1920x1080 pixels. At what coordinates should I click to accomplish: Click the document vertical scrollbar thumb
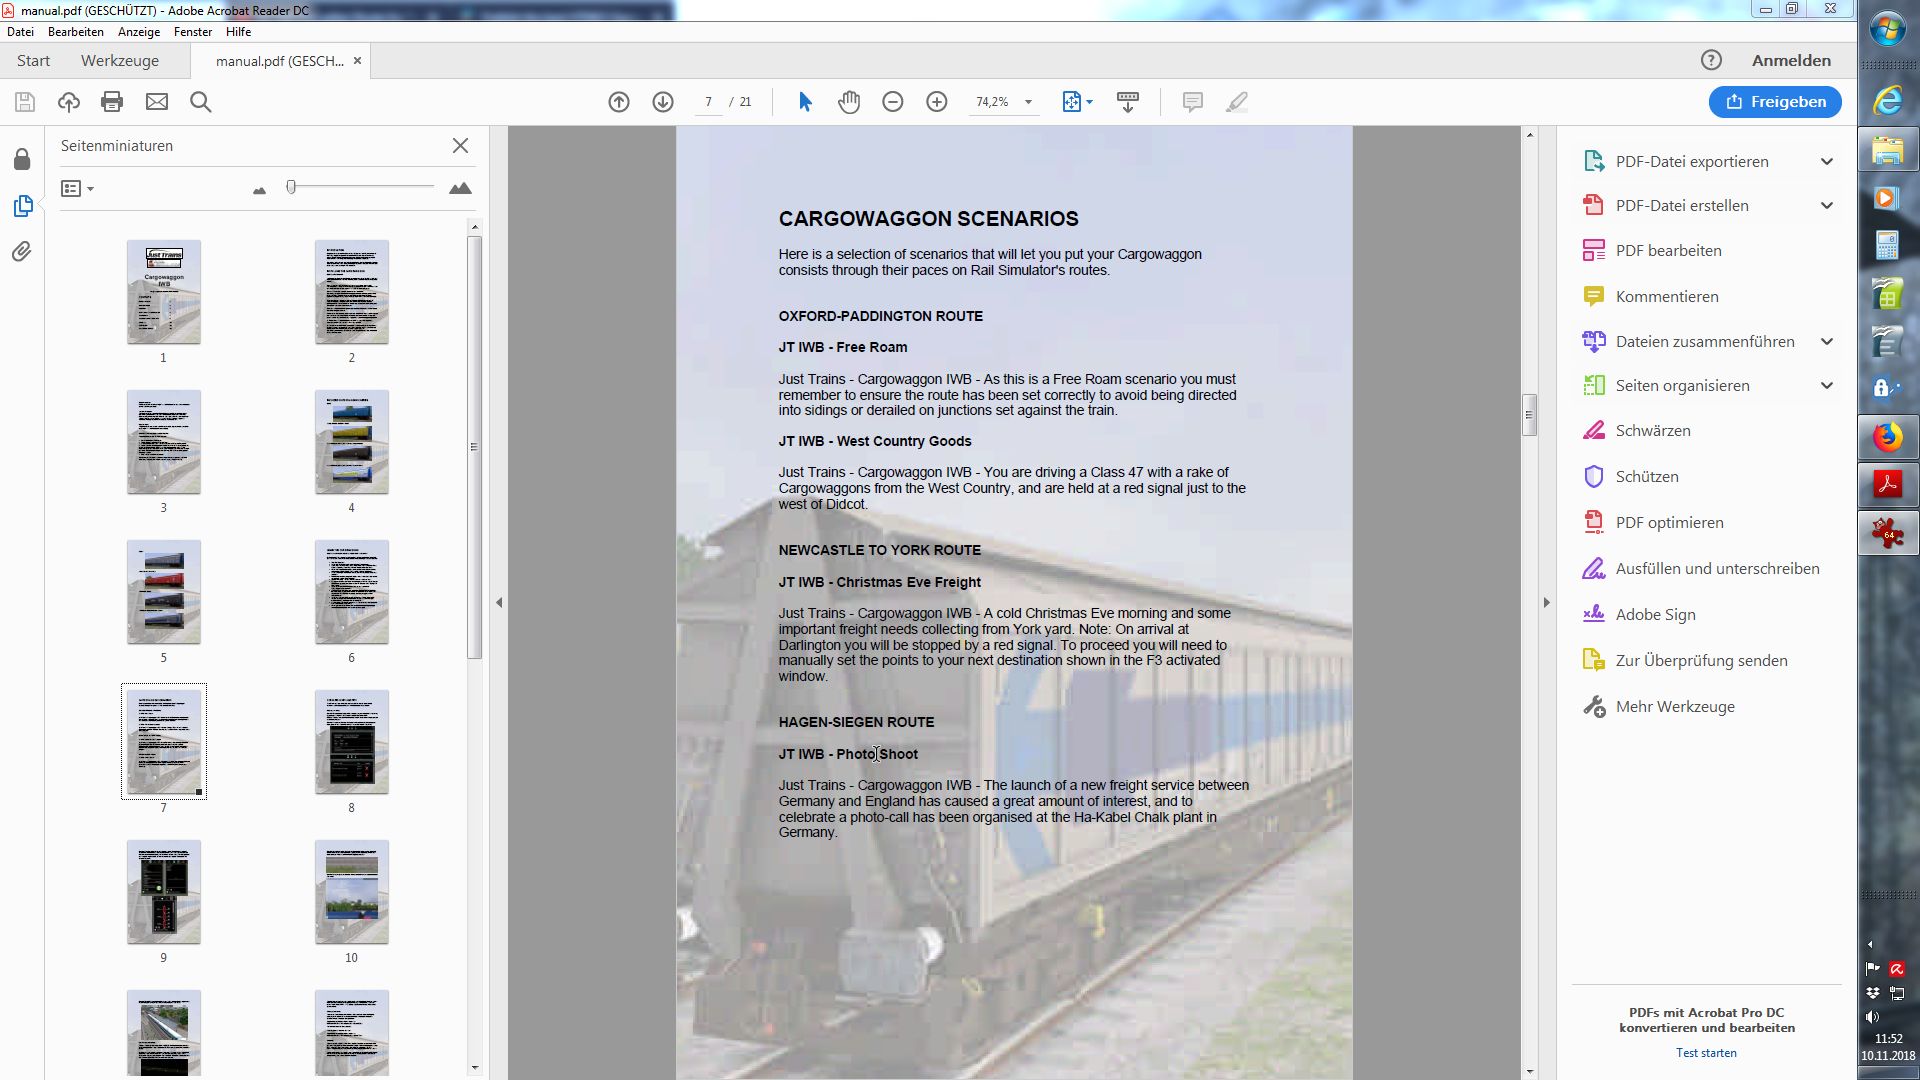[1529, 415]
